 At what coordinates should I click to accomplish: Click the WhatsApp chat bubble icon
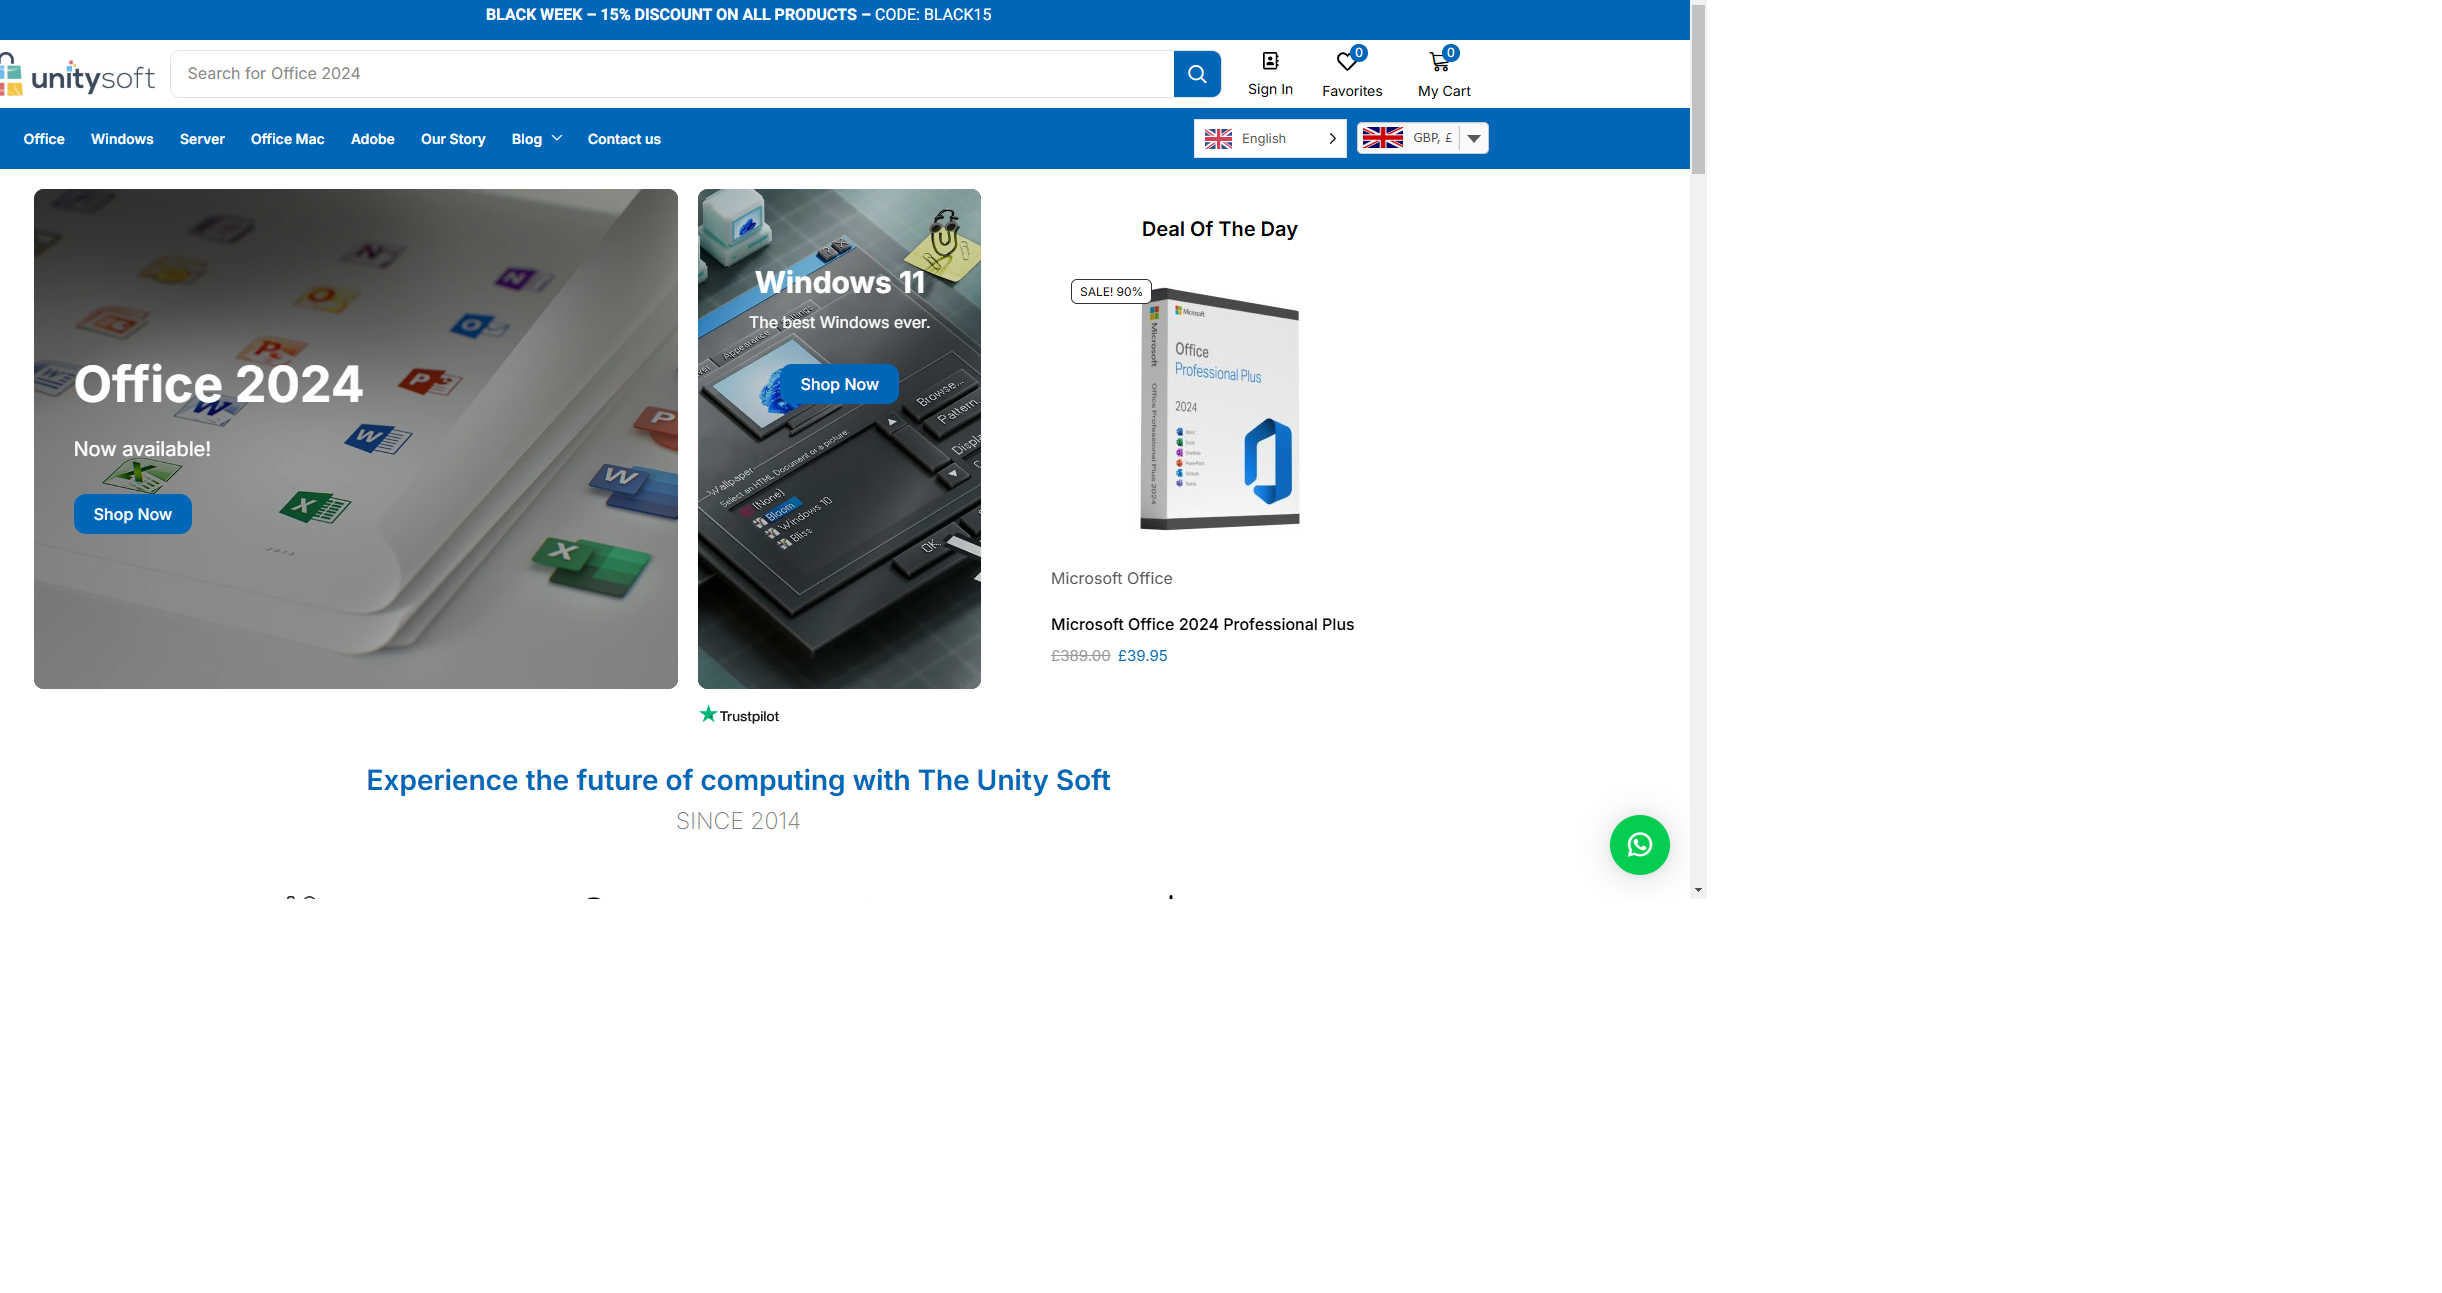1639,845
